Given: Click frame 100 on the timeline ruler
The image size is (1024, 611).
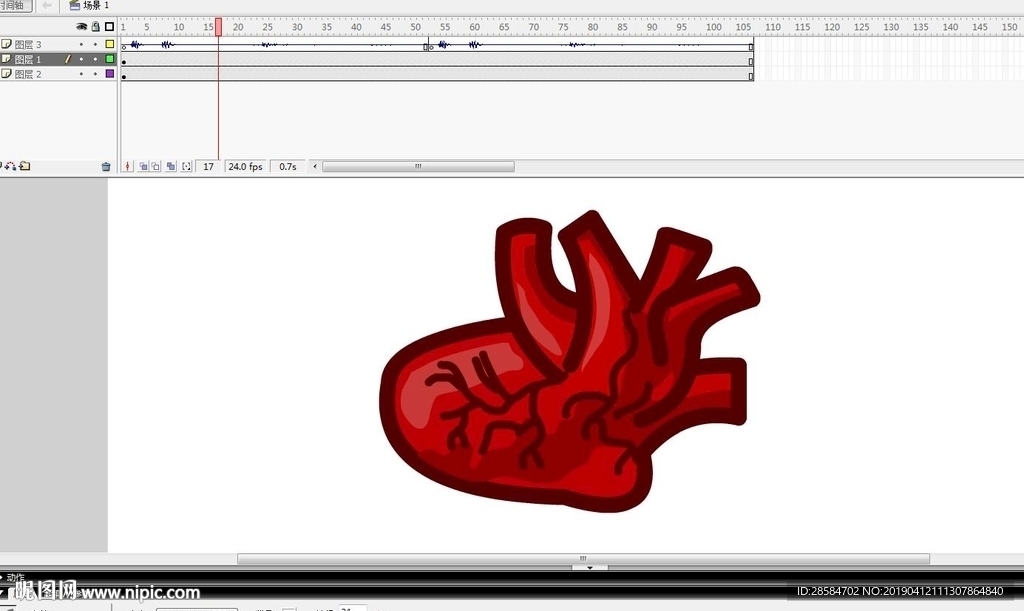Looking at the screenshot, I should [714, 27].
